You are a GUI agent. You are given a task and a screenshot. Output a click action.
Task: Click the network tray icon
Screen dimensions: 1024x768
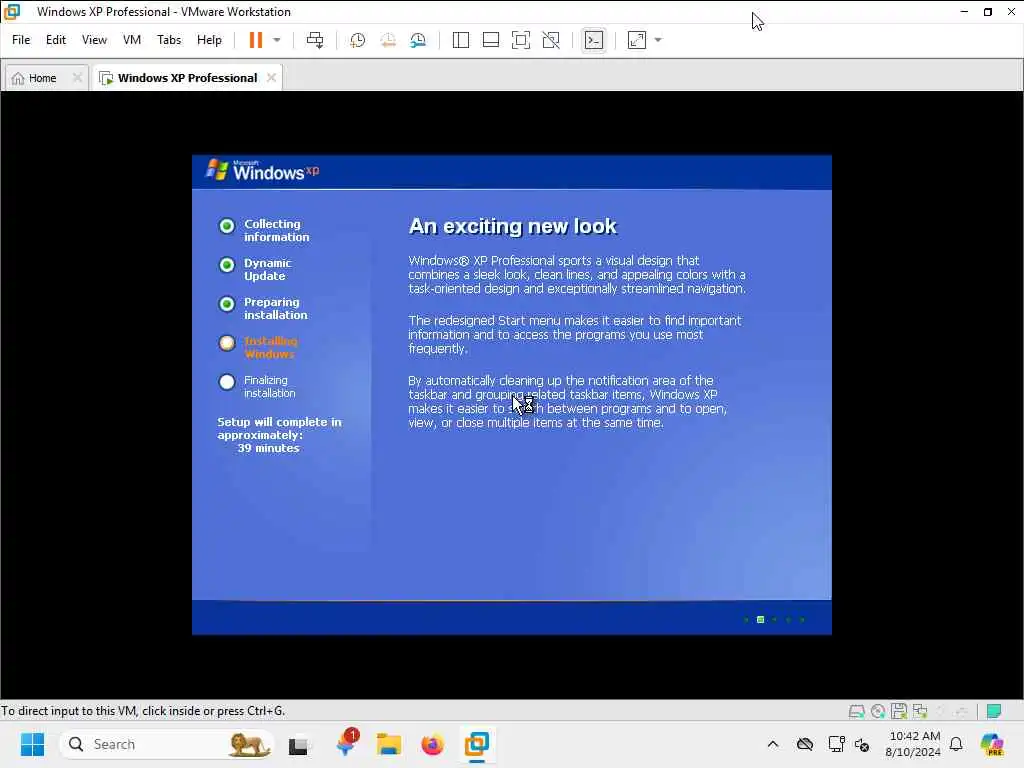(837, 744)
